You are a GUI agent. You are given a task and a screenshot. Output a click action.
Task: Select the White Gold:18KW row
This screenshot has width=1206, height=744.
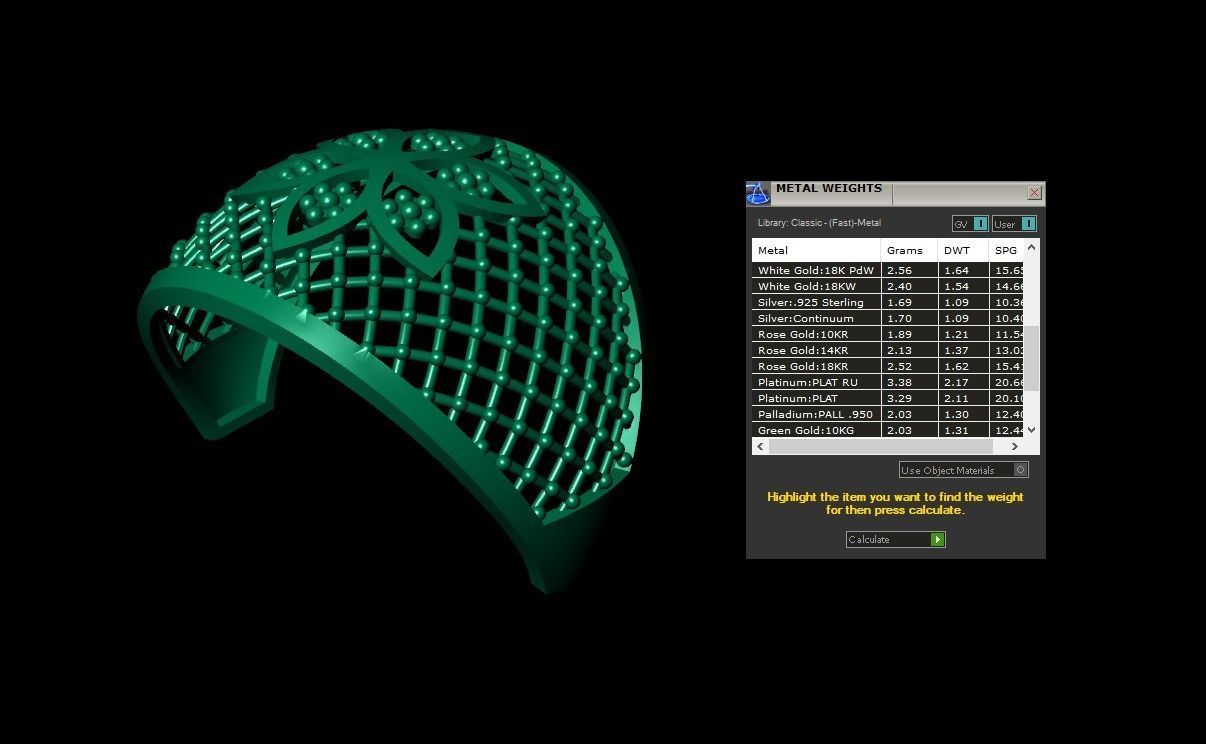888,287
